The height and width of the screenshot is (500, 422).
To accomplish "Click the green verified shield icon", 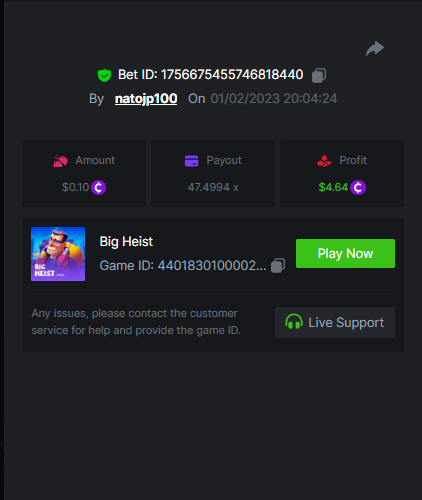I will 104,75.
